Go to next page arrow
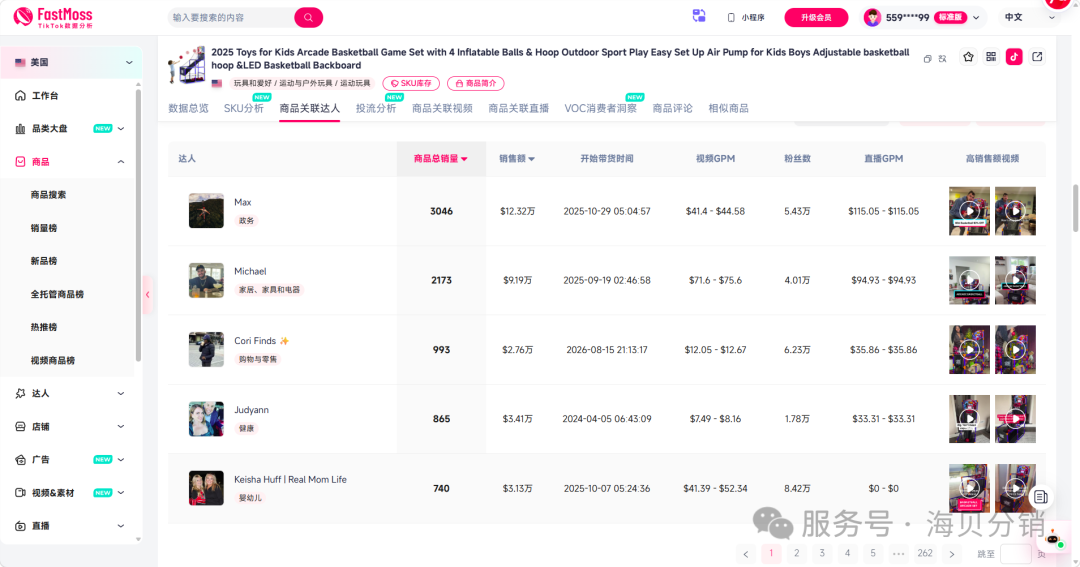 pyautogui.click(x=952, y=554)
